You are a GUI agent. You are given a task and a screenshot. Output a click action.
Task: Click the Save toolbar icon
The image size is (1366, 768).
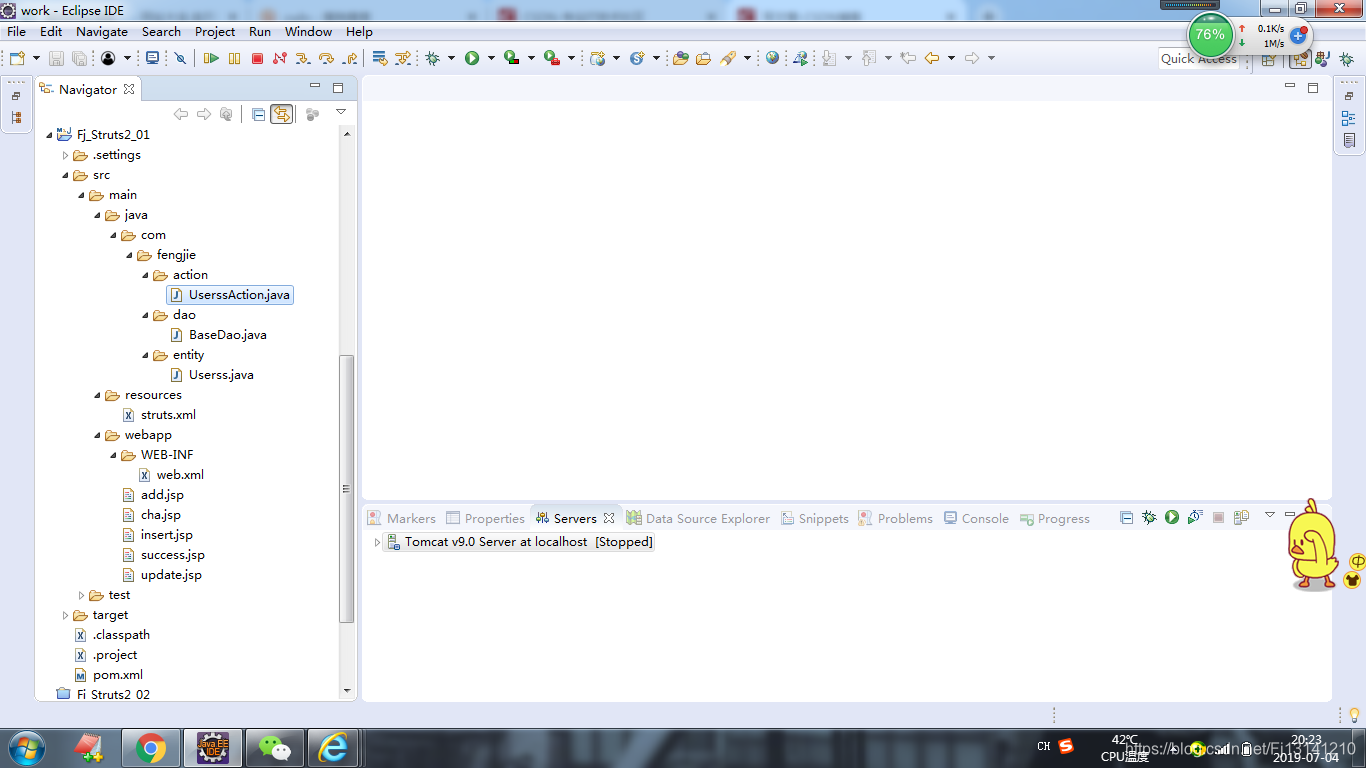click(x=56, y=59)
